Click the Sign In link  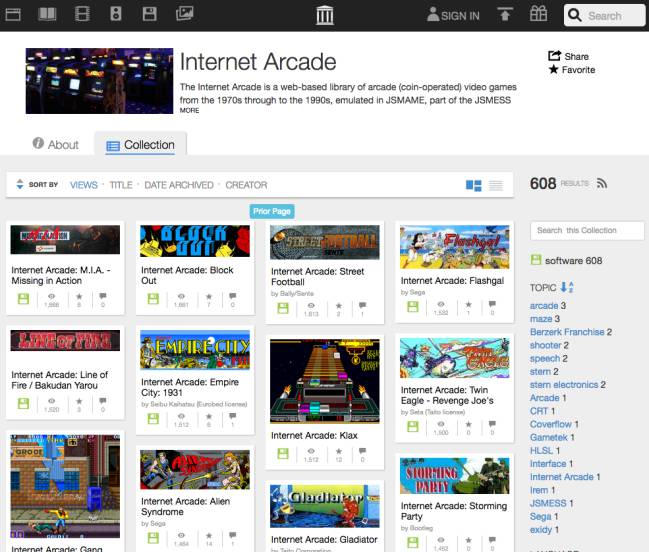460,16
